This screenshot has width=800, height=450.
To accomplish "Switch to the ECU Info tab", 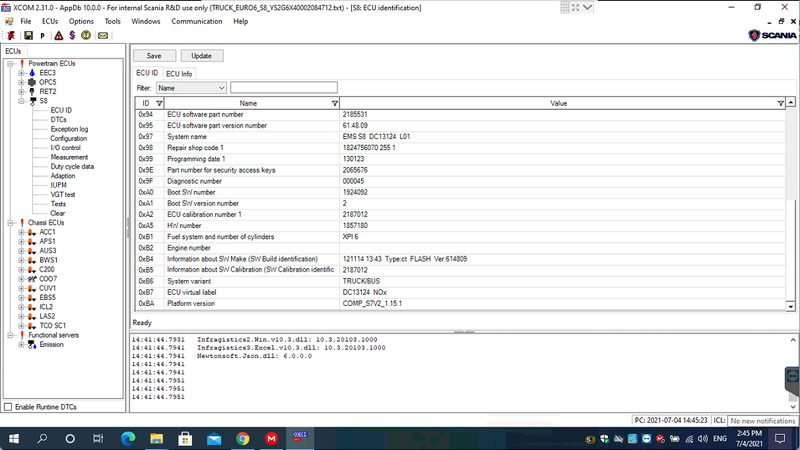I will point(179,74).
